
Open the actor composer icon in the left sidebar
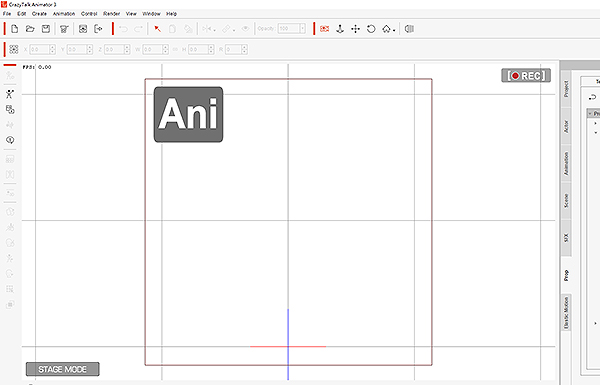click(10, 94)
